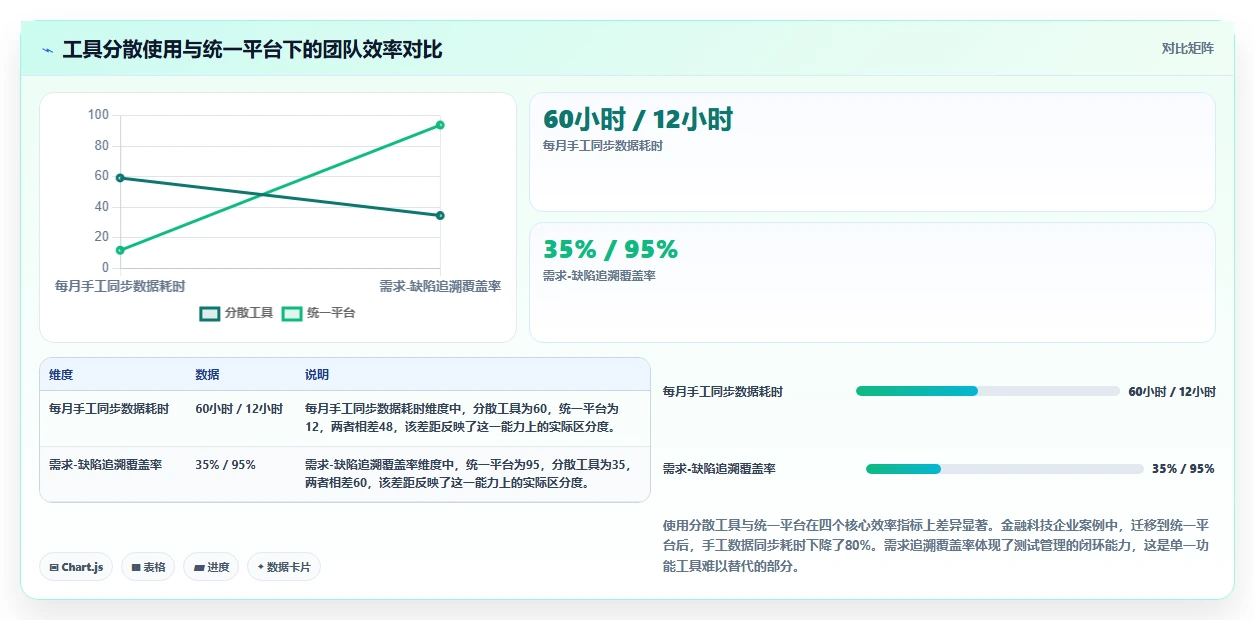This screenshot has width=1255, height=620.
Task: Click the 每月手工同步数据耗时 table row label
Action: point(109,409)
